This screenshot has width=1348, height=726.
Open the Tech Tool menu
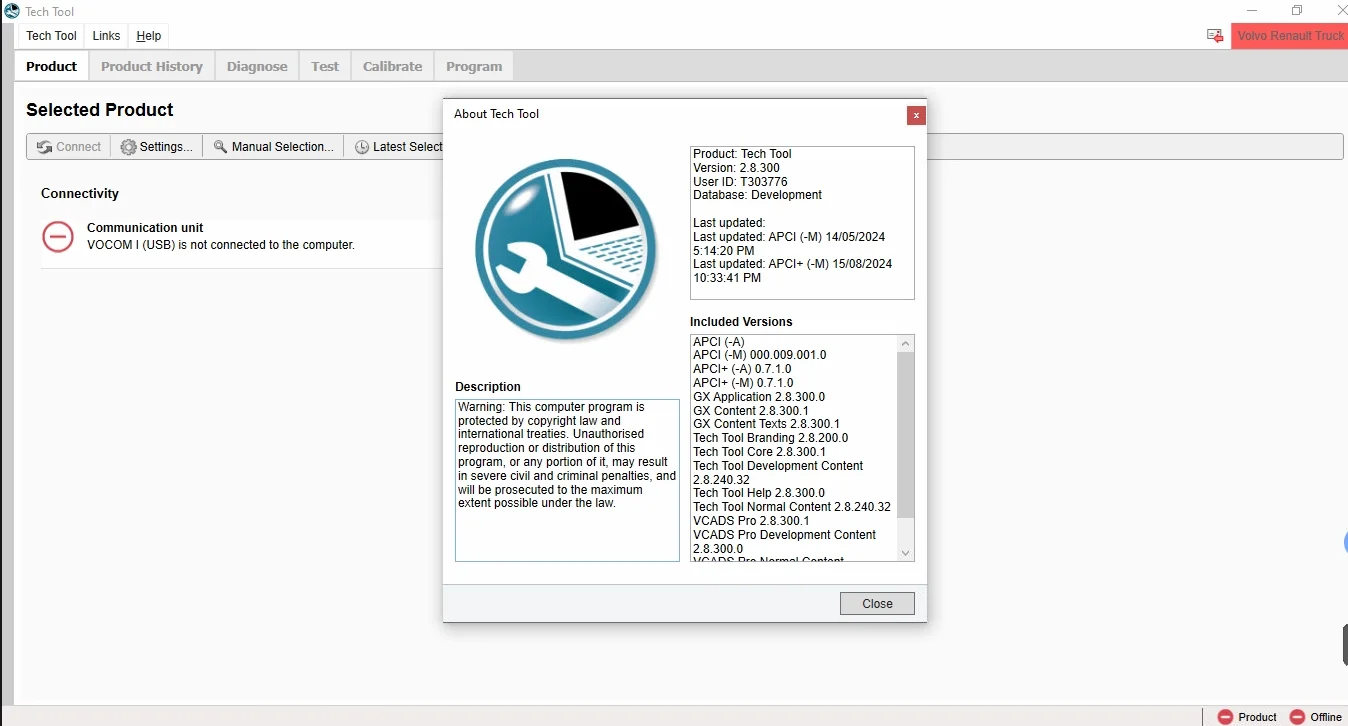(x=51, y=36)
